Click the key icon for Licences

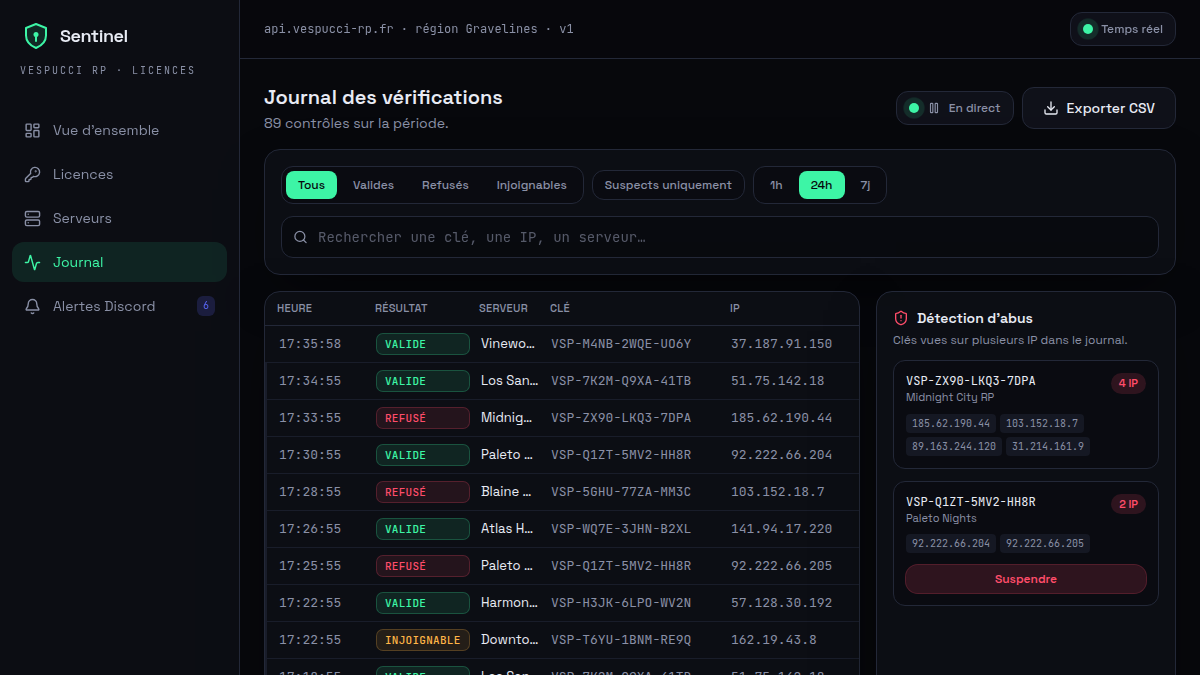click(x=33, y=174)
